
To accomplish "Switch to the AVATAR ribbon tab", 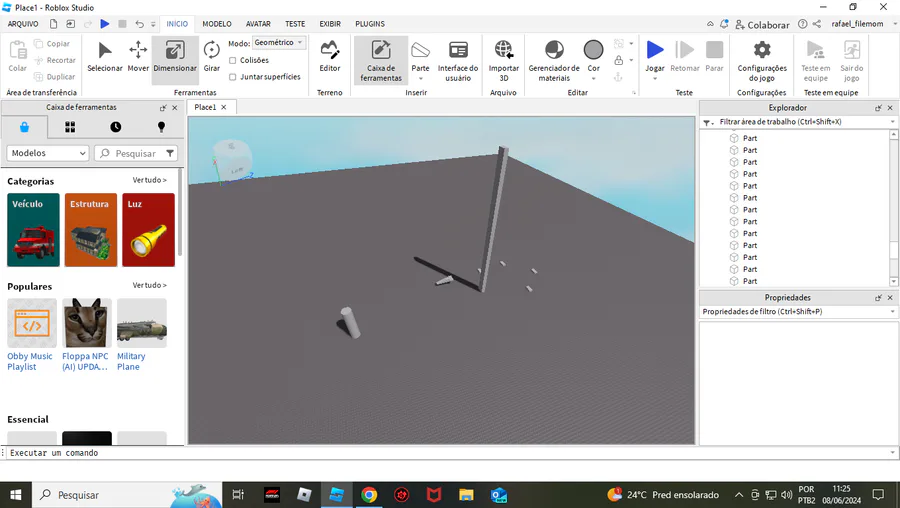I will [258, 24].
